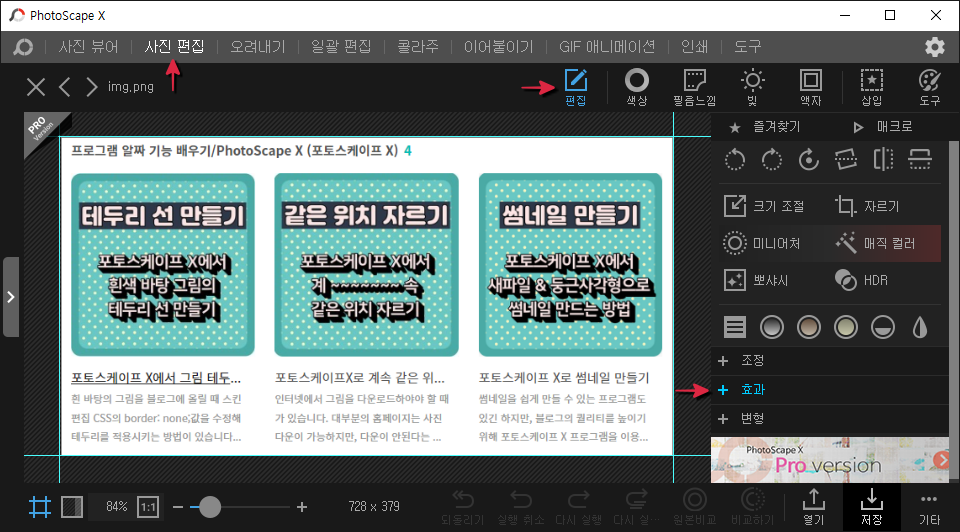
Task: Open 매크로 (Macro) tab
Action: click(x=883, y=127)
